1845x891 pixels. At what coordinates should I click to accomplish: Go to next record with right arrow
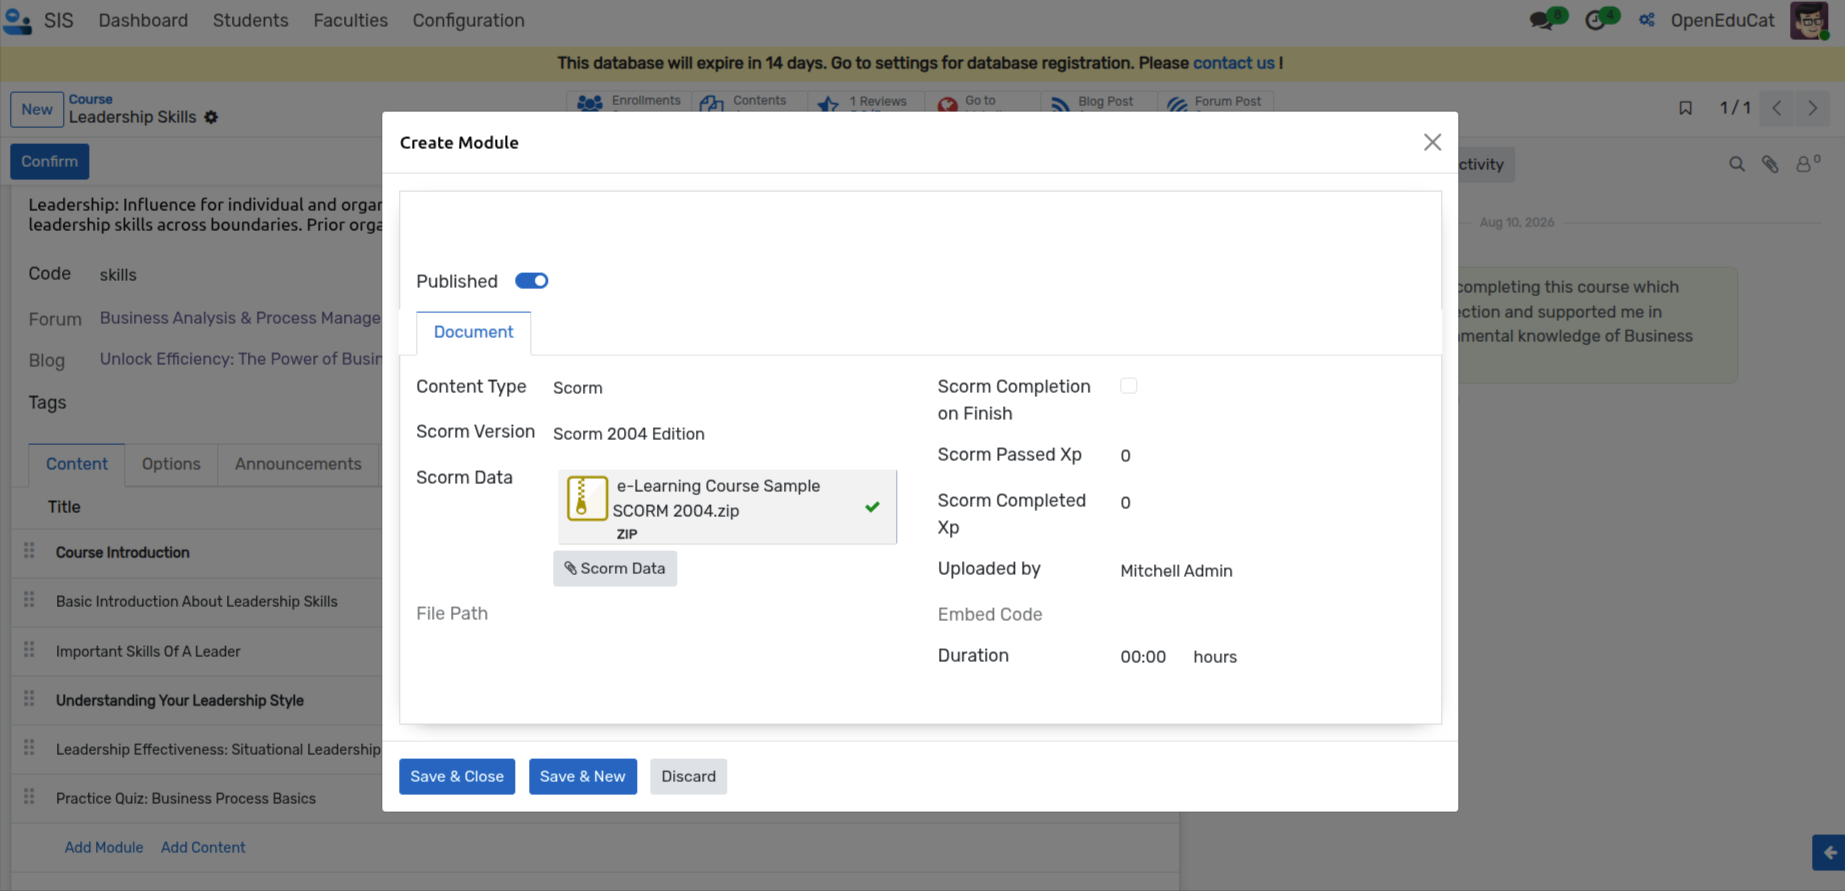[1813, 108]
